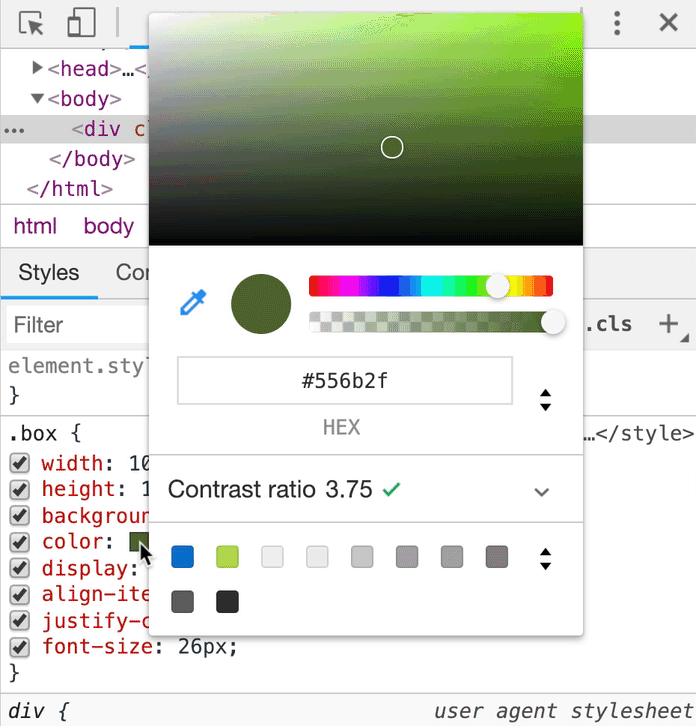Screen dimensions: 696x726
Task: Select body in the breadcrumb trail
Action: point(108,226)
